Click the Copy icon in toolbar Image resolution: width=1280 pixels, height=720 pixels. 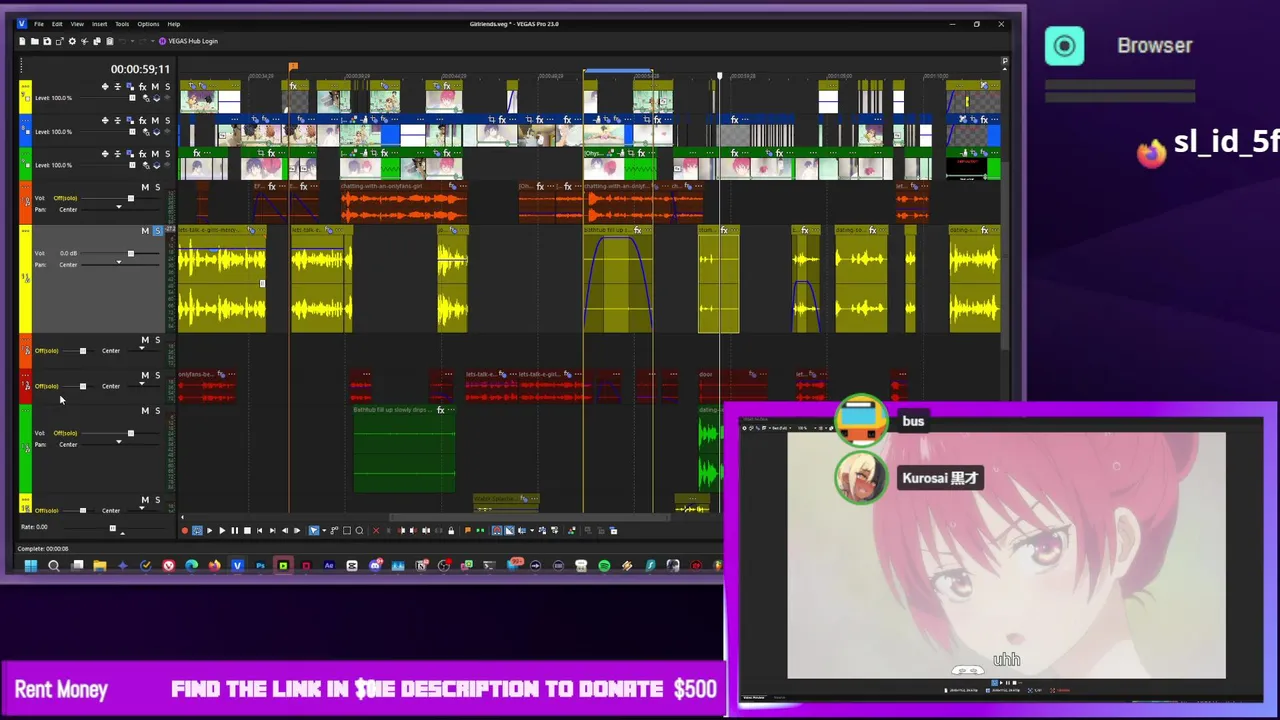[97, 41]
